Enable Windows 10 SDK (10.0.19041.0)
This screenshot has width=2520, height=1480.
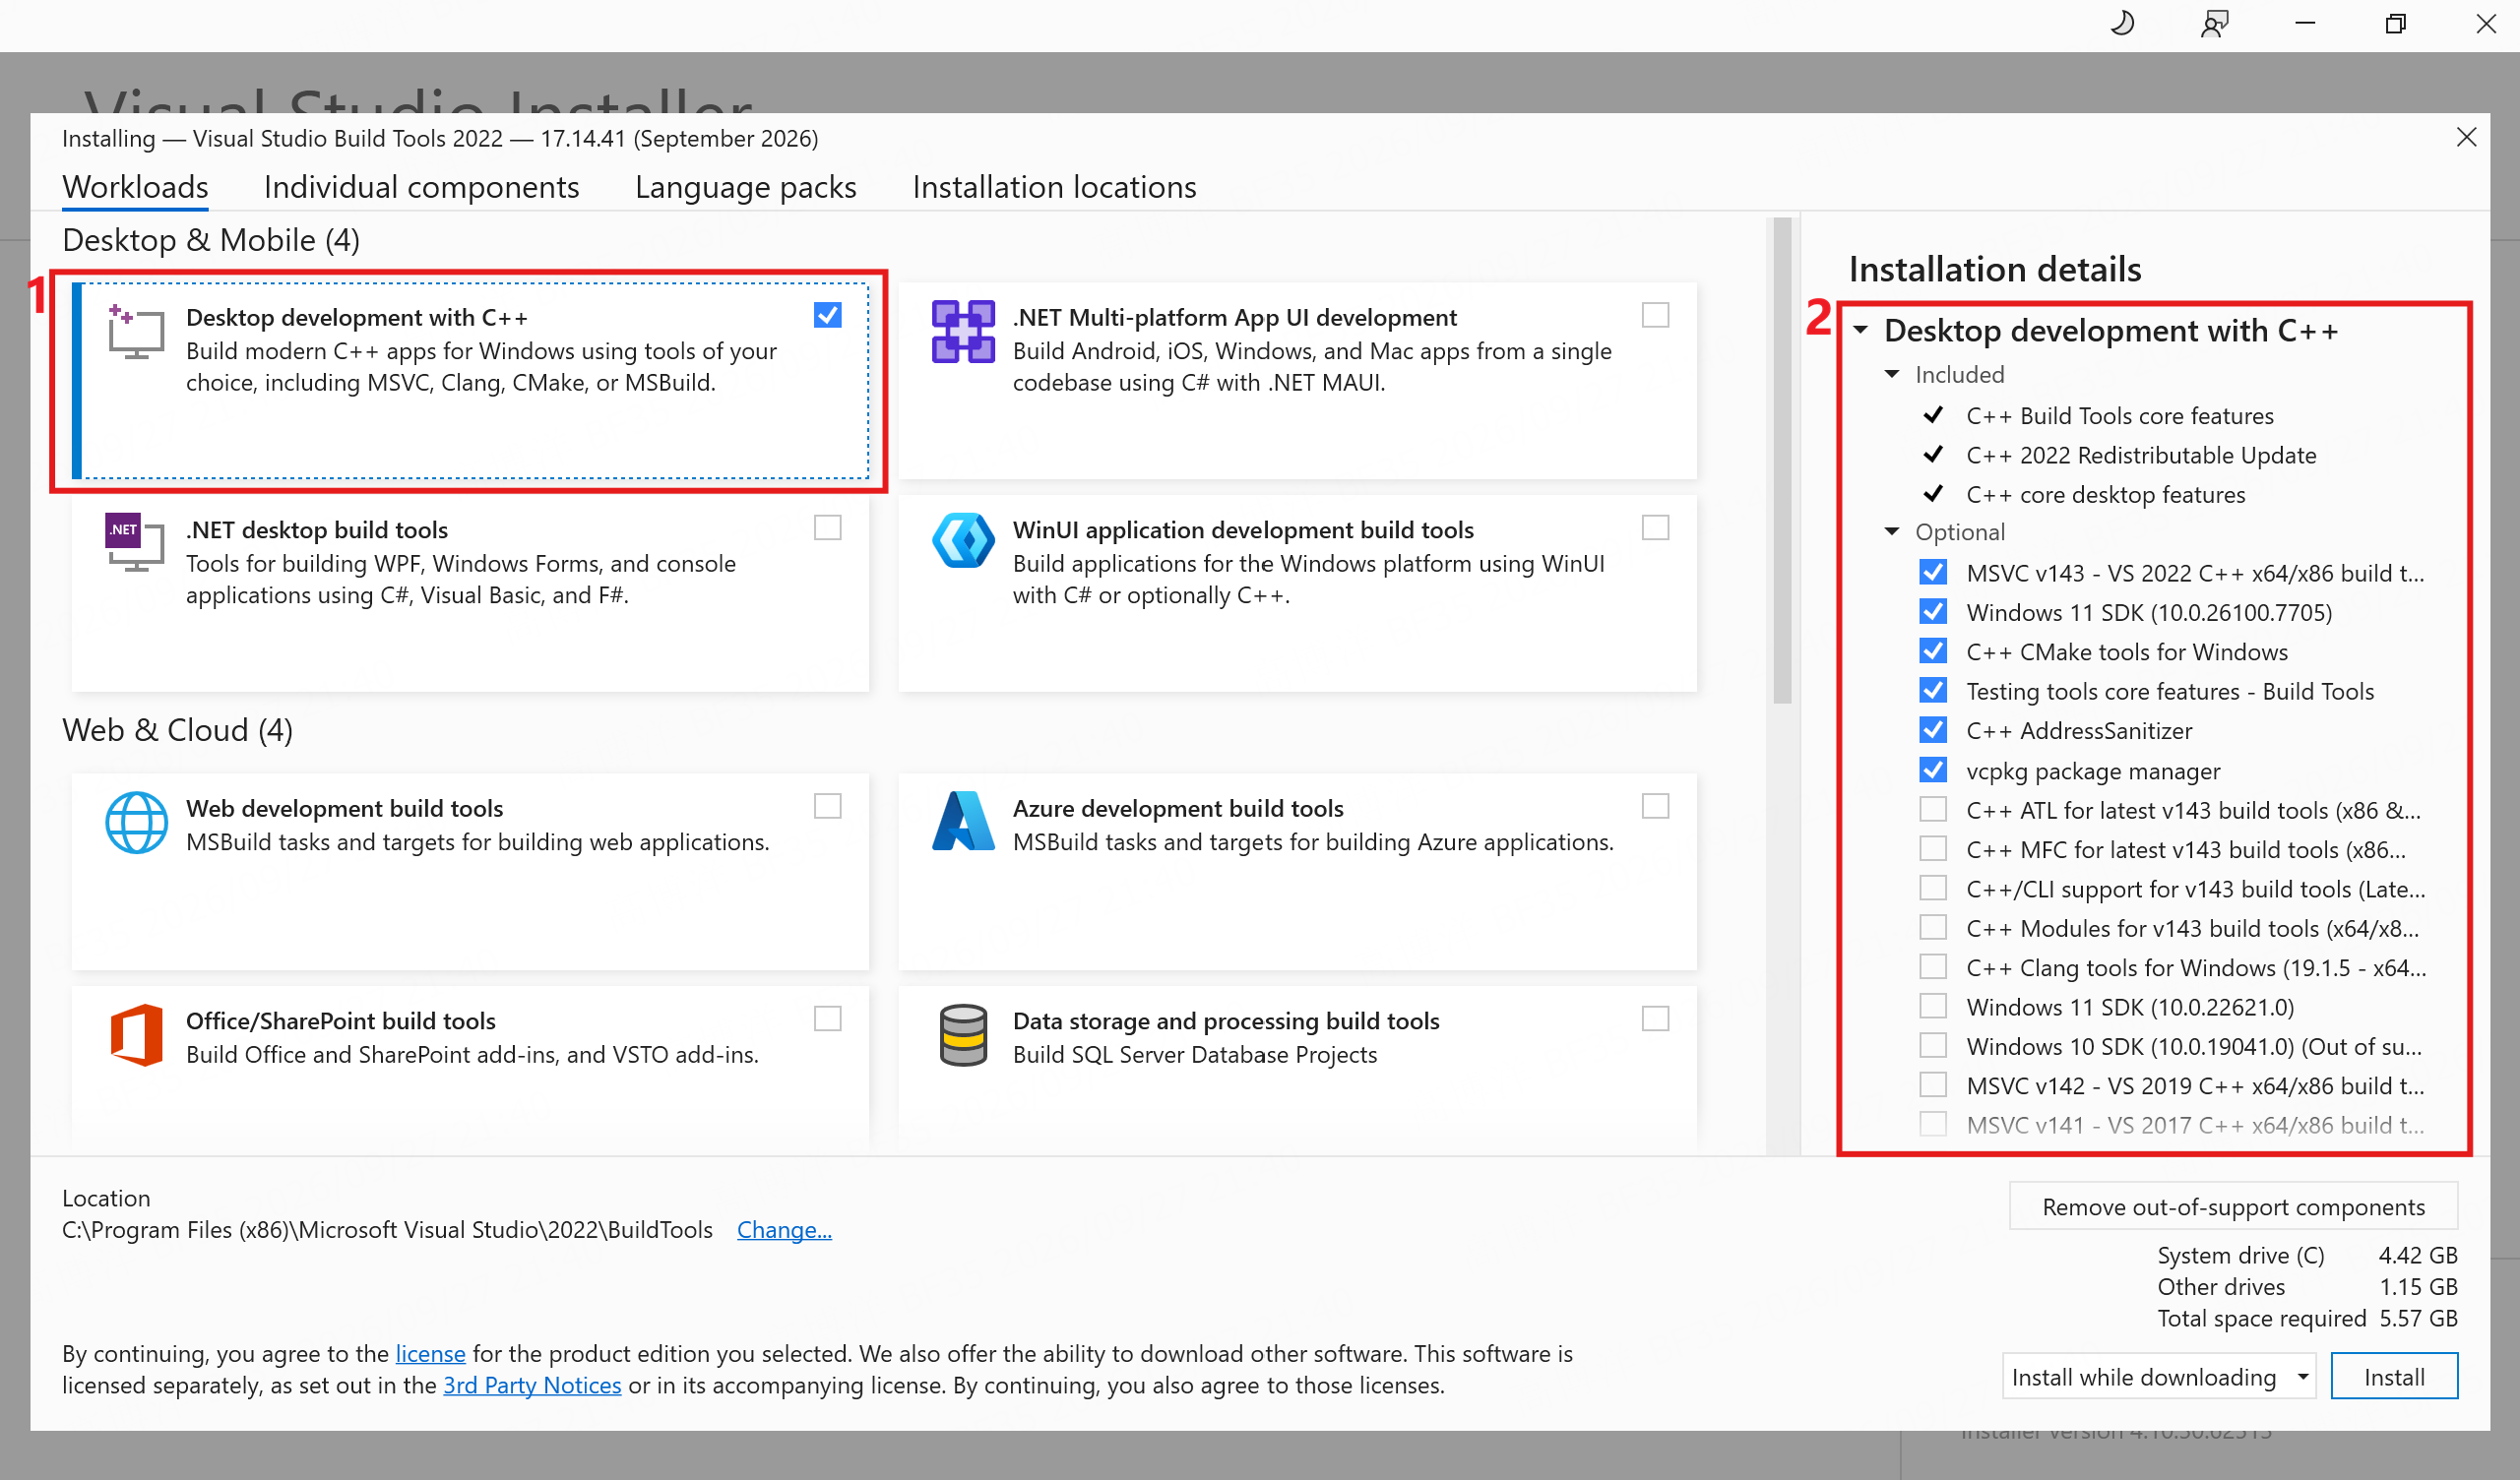pos(1933,1046)
